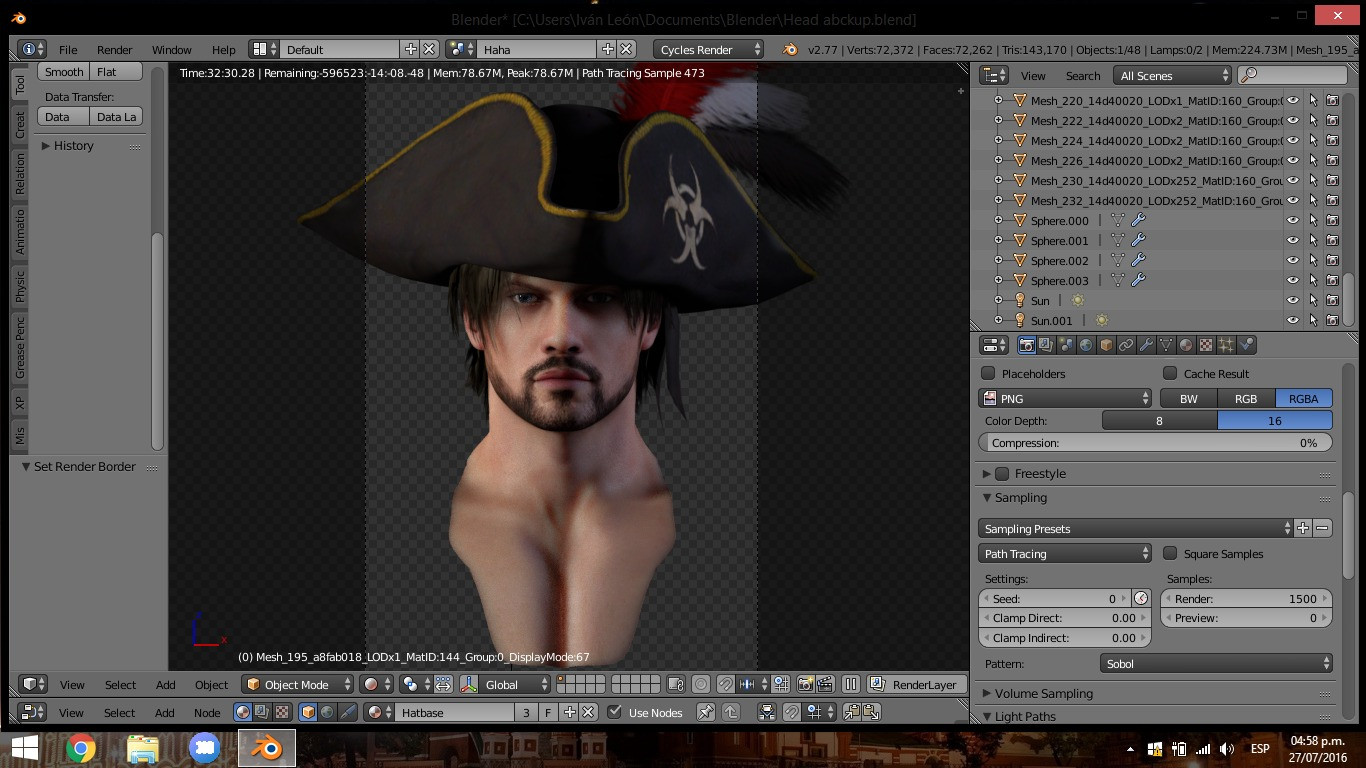
Task: Open the Physics properties tab
Action: (x=1246, y=345)
